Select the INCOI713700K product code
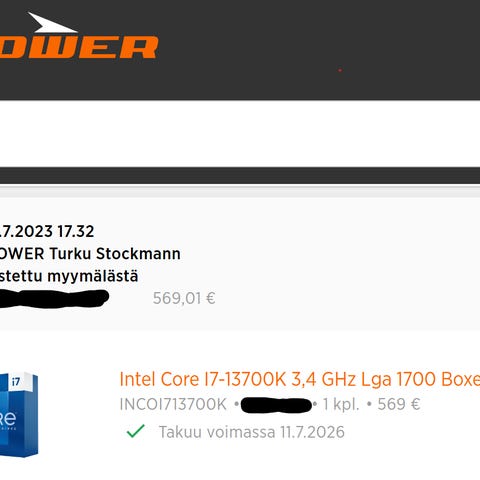Screen dimensions: 480x480 pyautogui.click(x=173, y=404)
